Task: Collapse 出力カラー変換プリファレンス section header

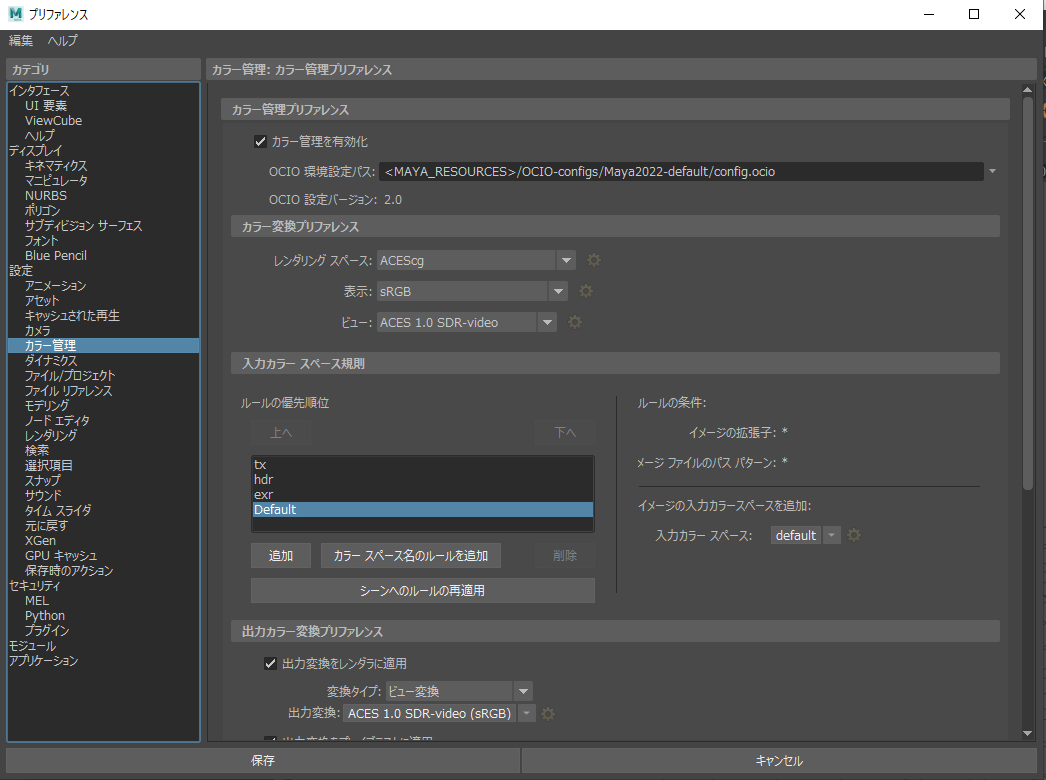Action: coord(615,631)
